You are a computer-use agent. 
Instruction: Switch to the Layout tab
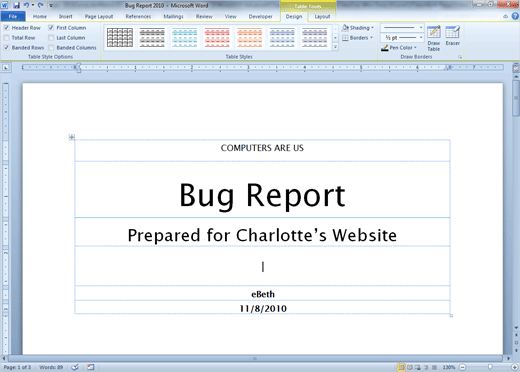tap(322, 16)
